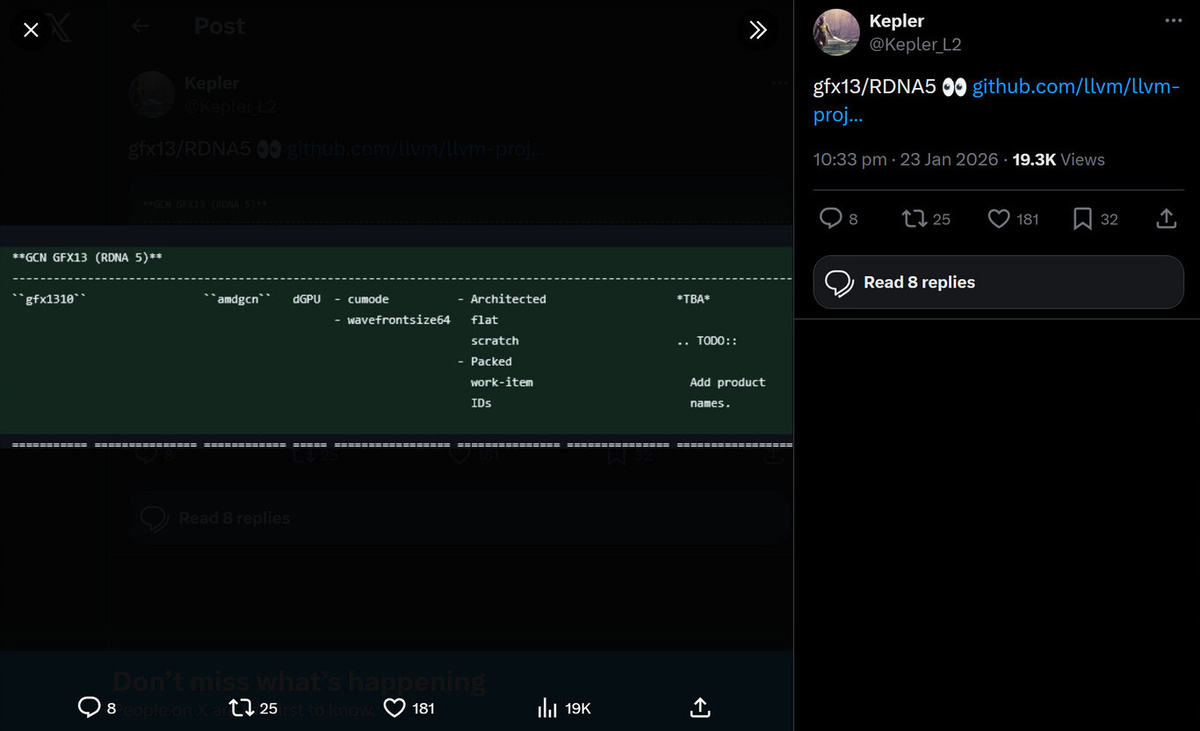Repost via the bottom-bar icon with 25
The width and height of the screenshot is (1200, 731).
pyautogui.click(x=253, y=708)
